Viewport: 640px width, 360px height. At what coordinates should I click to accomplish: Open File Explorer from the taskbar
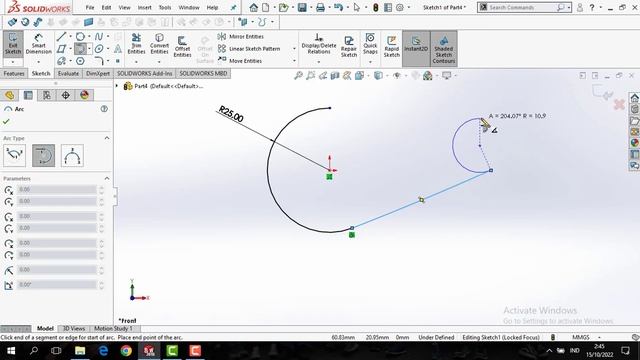(x=80, y=351)
